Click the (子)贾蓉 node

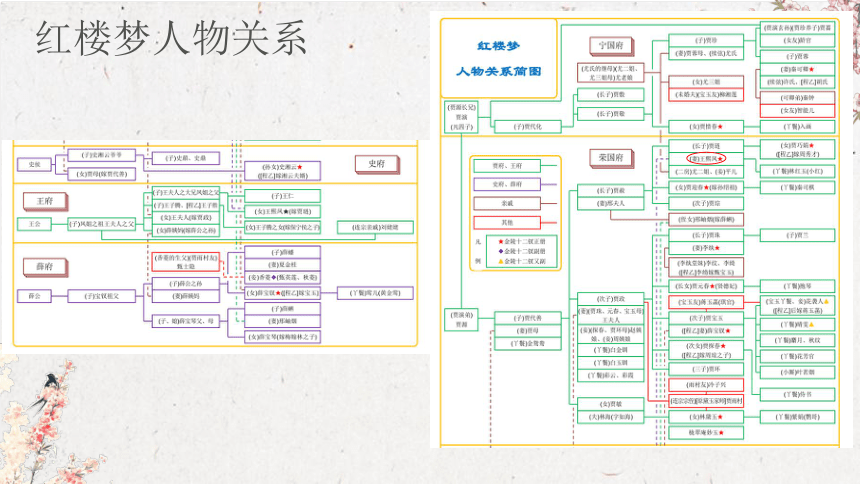point(797,57)
